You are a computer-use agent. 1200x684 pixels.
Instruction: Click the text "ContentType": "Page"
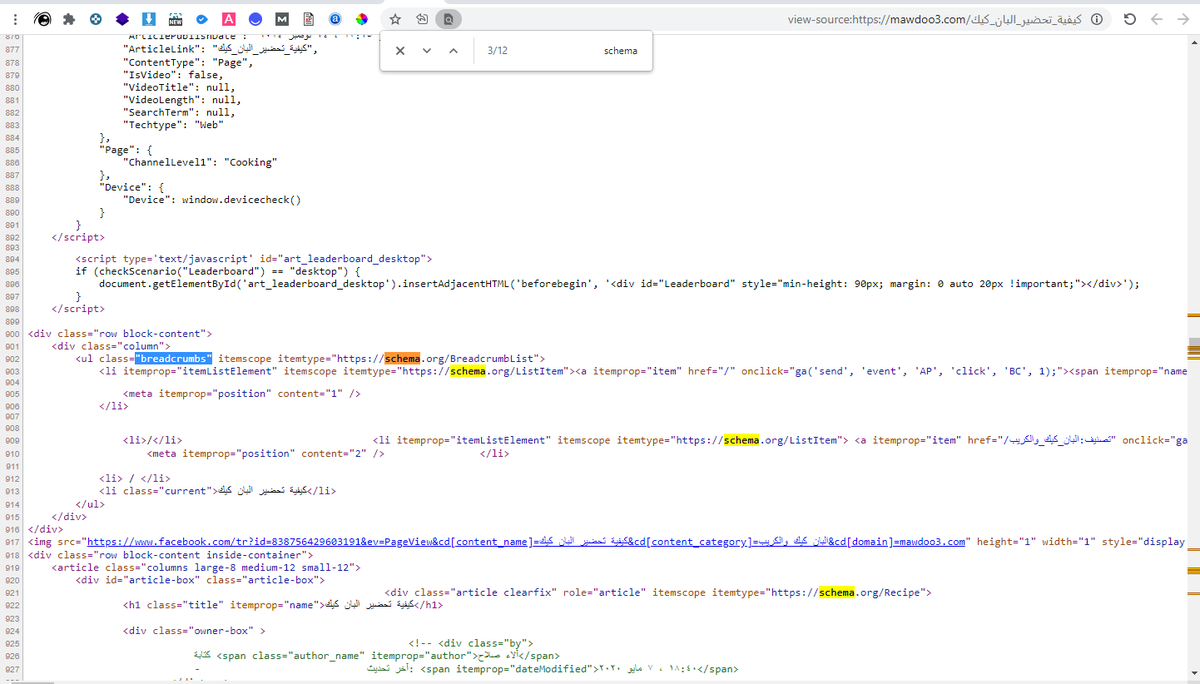click(x=187, y=62)
